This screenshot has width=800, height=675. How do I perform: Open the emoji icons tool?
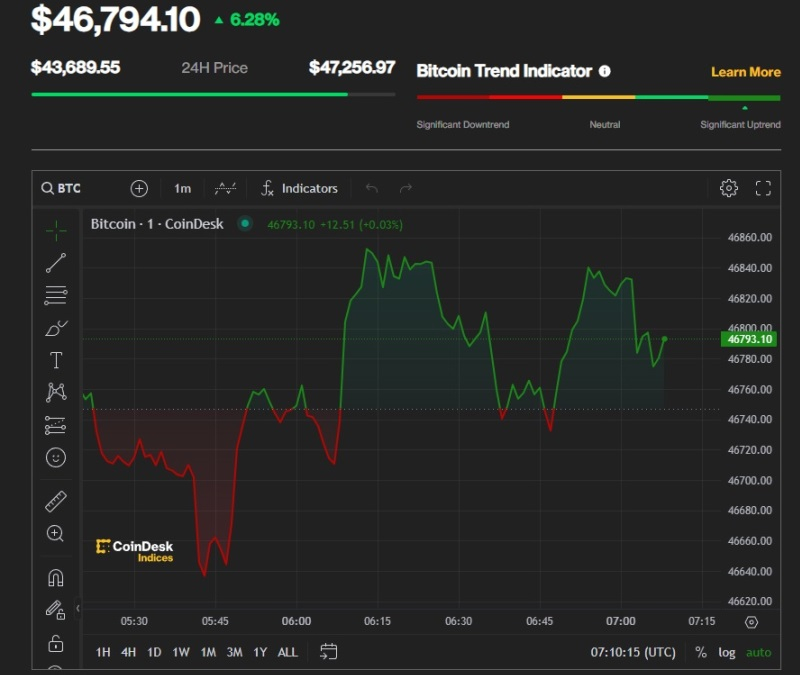pos(56,457)
